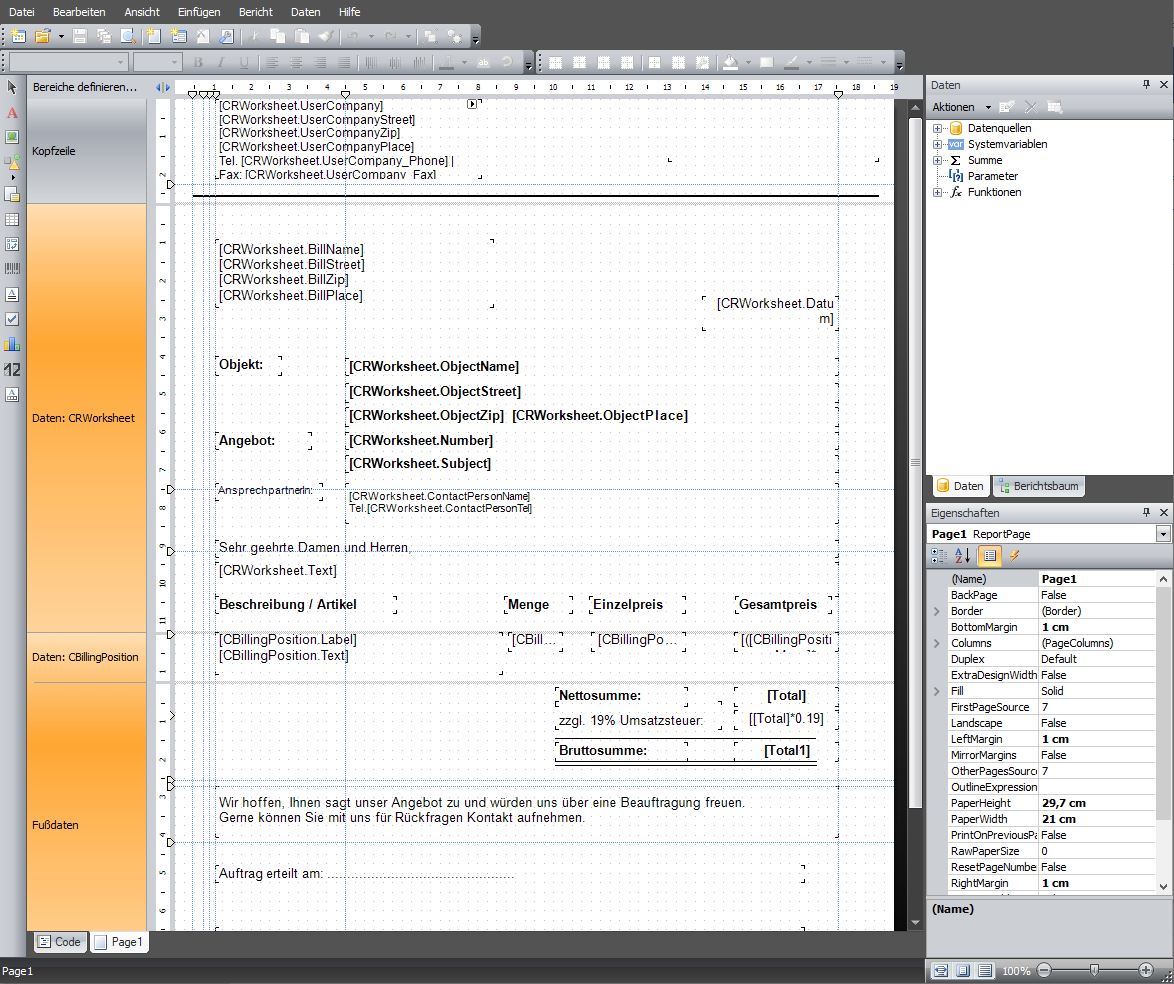Select the Chart object tool
Viewport: 1174px width, 984px height.
click(x=12, y=344)
